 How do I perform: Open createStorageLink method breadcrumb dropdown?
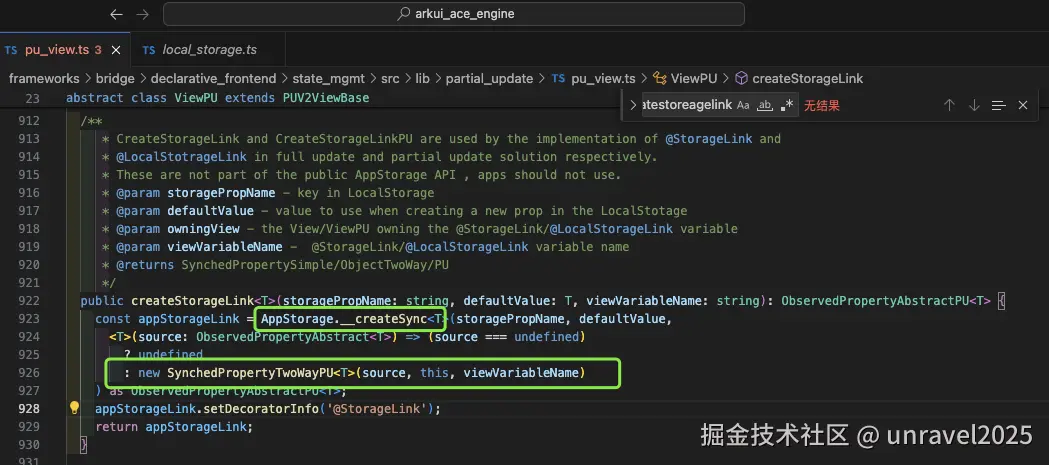point(799,78)
